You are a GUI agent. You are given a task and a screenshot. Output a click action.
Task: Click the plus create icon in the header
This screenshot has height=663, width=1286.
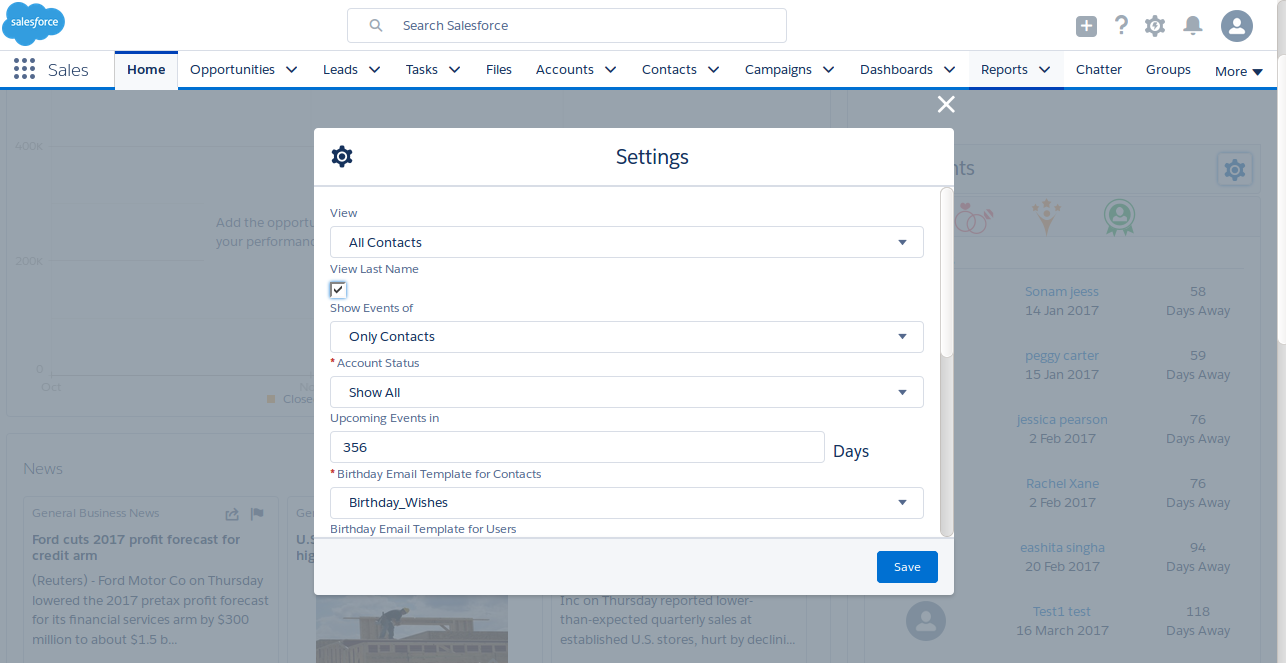[x=1086, y=26]
